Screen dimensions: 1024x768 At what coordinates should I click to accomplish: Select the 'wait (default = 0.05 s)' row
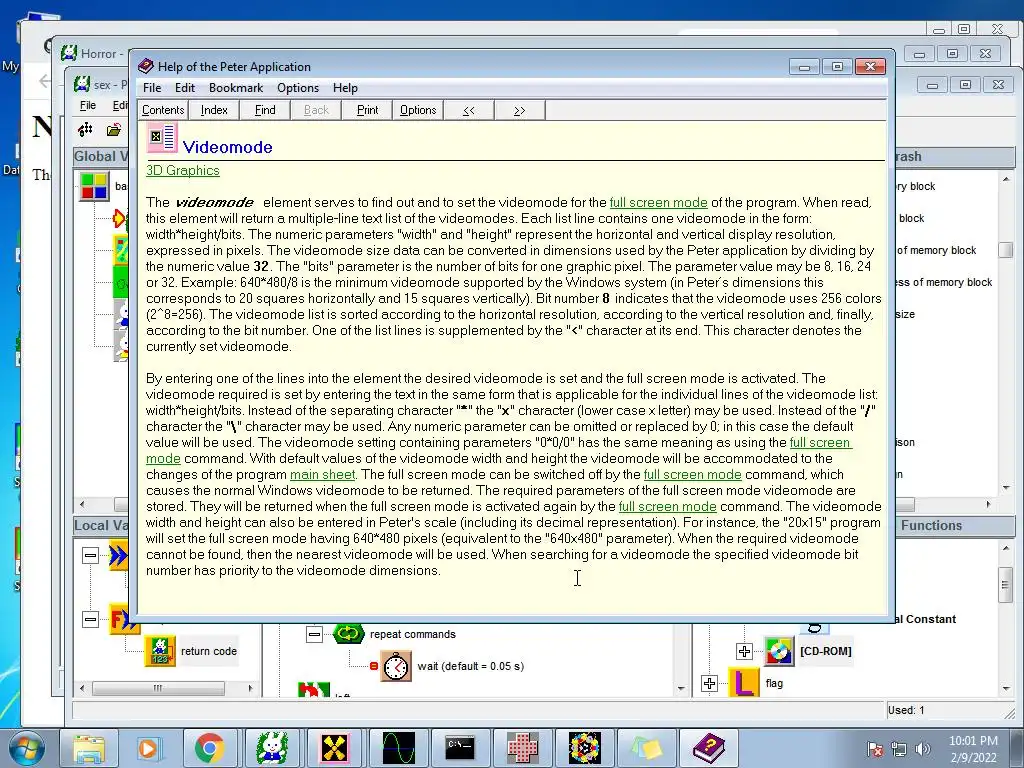coord(471,666)
